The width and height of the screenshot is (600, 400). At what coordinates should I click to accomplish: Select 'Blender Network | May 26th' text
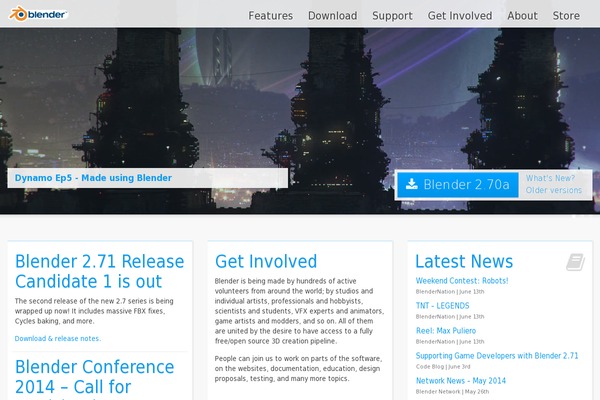click(x=452, y=392)
